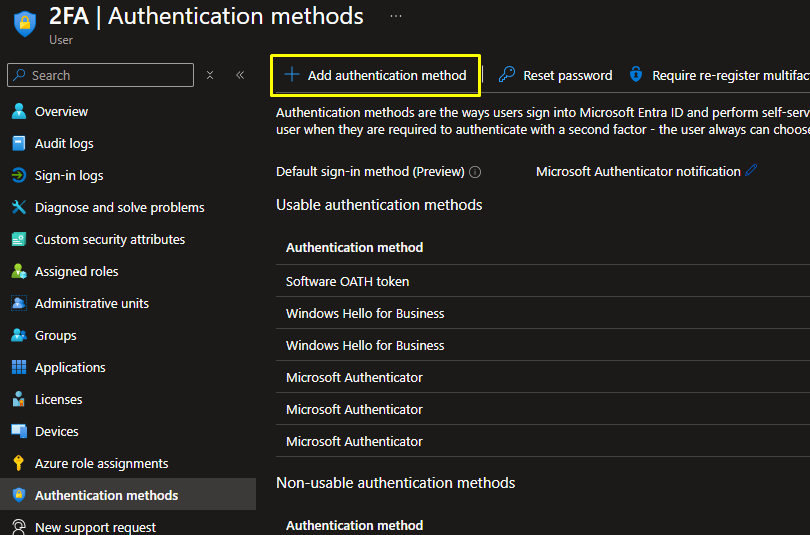Viewport: 810px width, 535px height.
Task: Click the pencil icon beside Microsoft Authenticator notification
Action: click(752, 171)
